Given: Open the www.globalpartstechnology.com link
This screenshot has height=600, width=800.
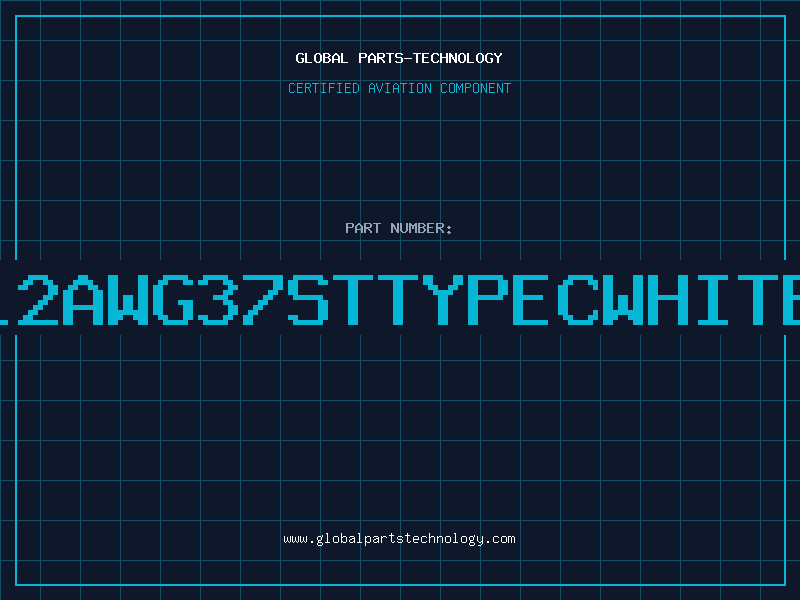Looking at the screenshot, I should click(x=399, y=539).
